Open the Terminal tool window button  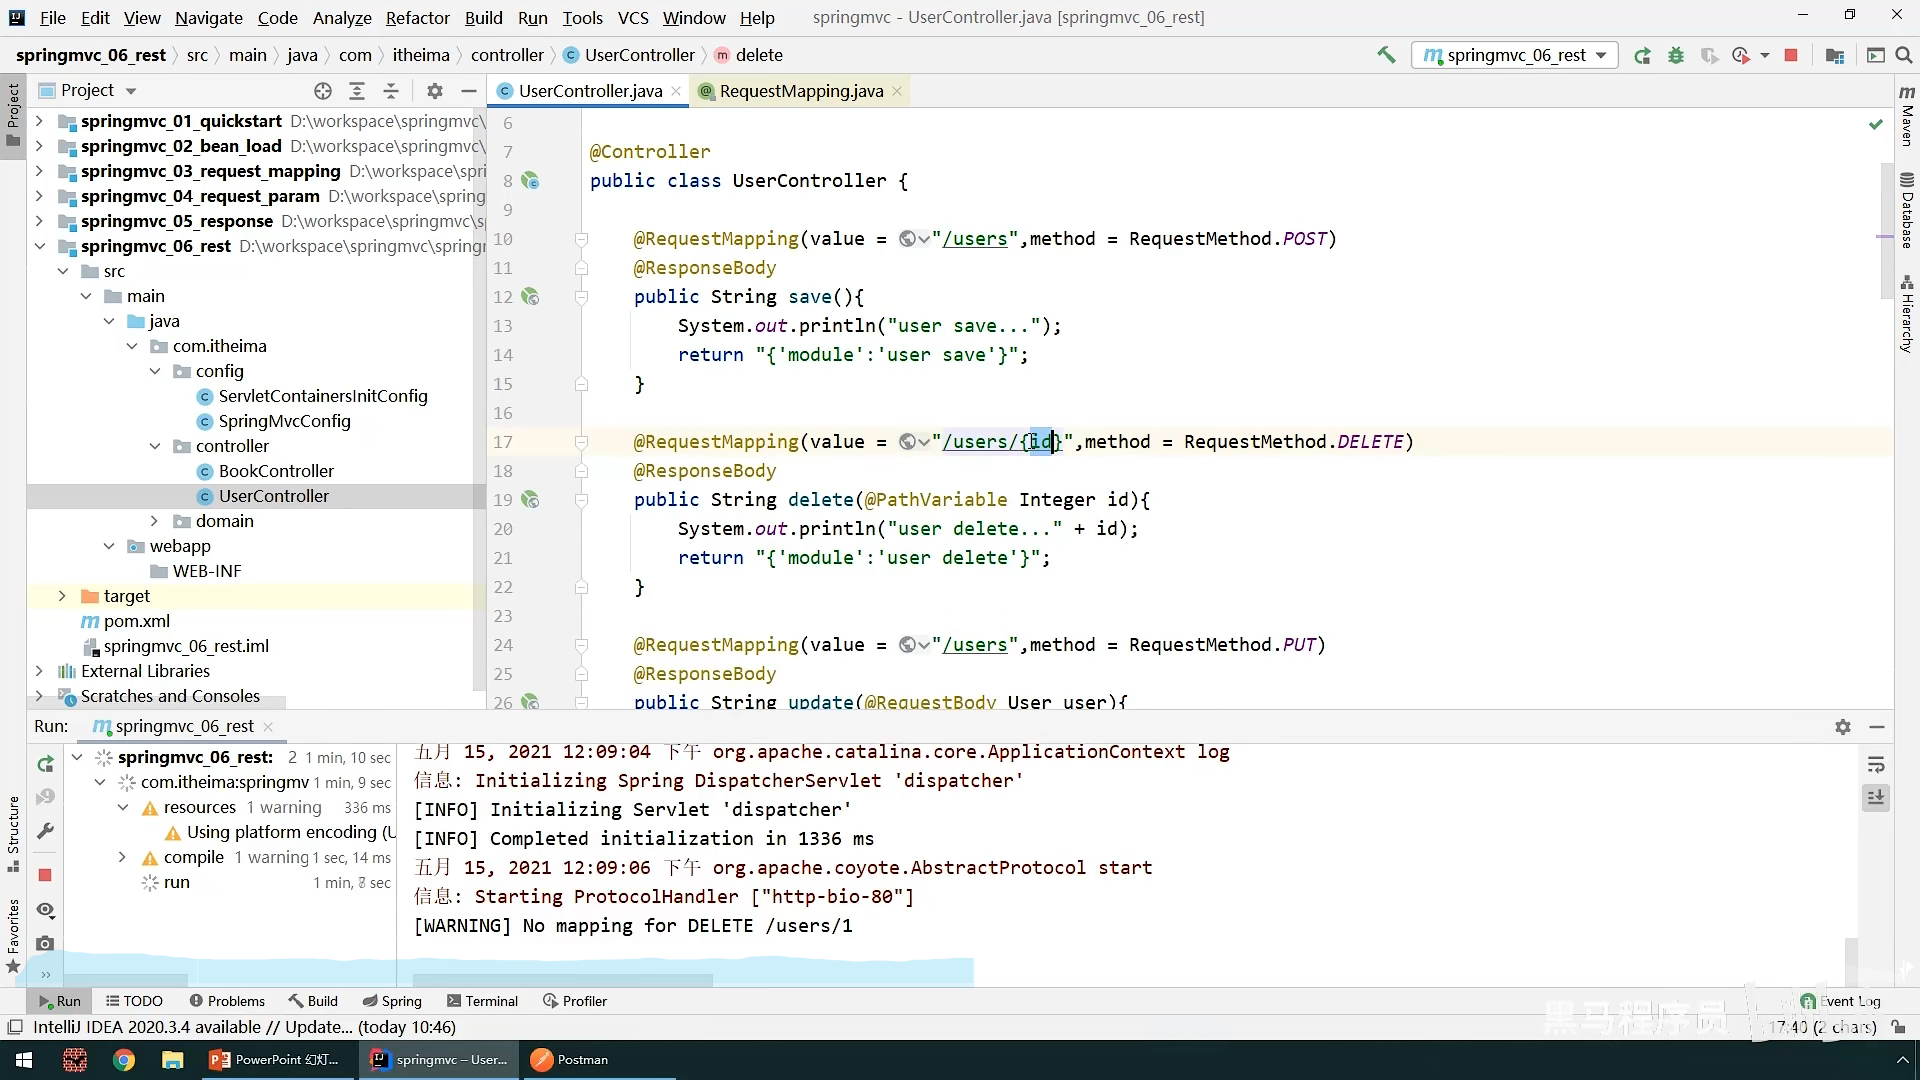(482, 1001)
